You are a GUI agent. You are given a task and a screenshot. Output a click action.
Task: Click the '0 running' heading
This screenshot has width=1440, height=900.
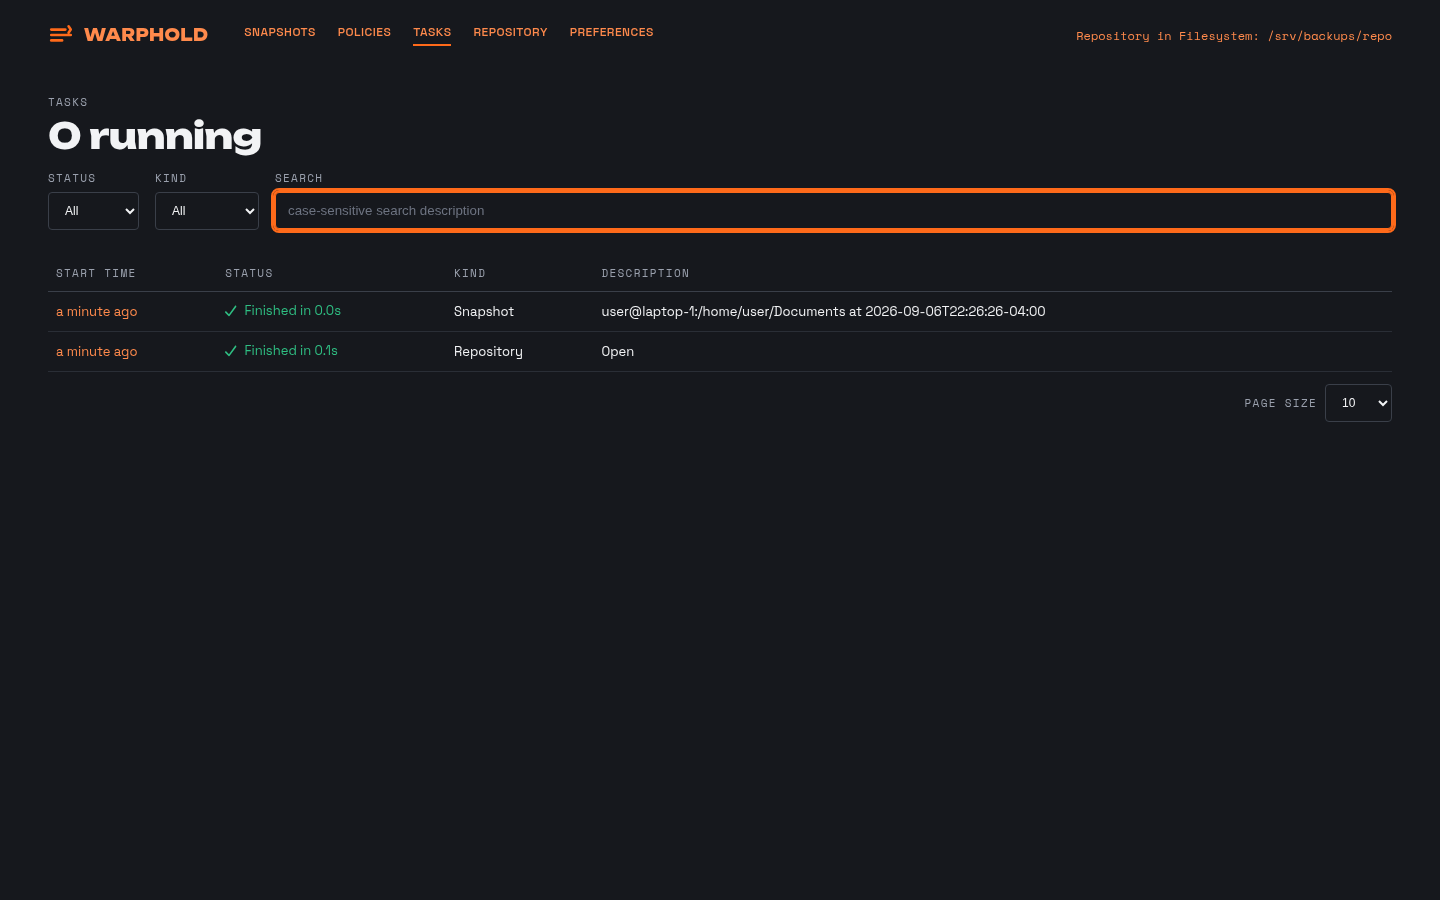pos(155,136)
